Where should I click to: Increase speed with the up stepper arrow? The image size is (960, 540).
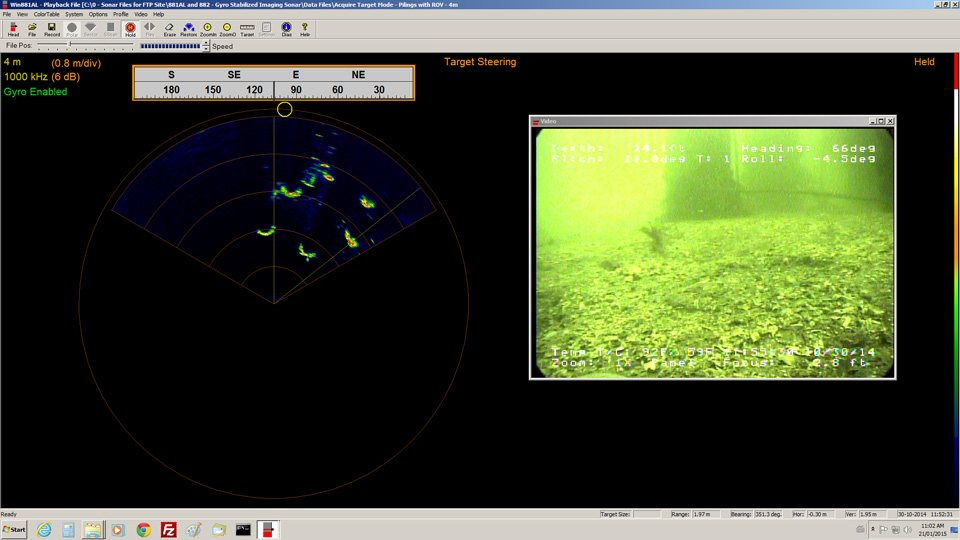(x=206, y=43)
